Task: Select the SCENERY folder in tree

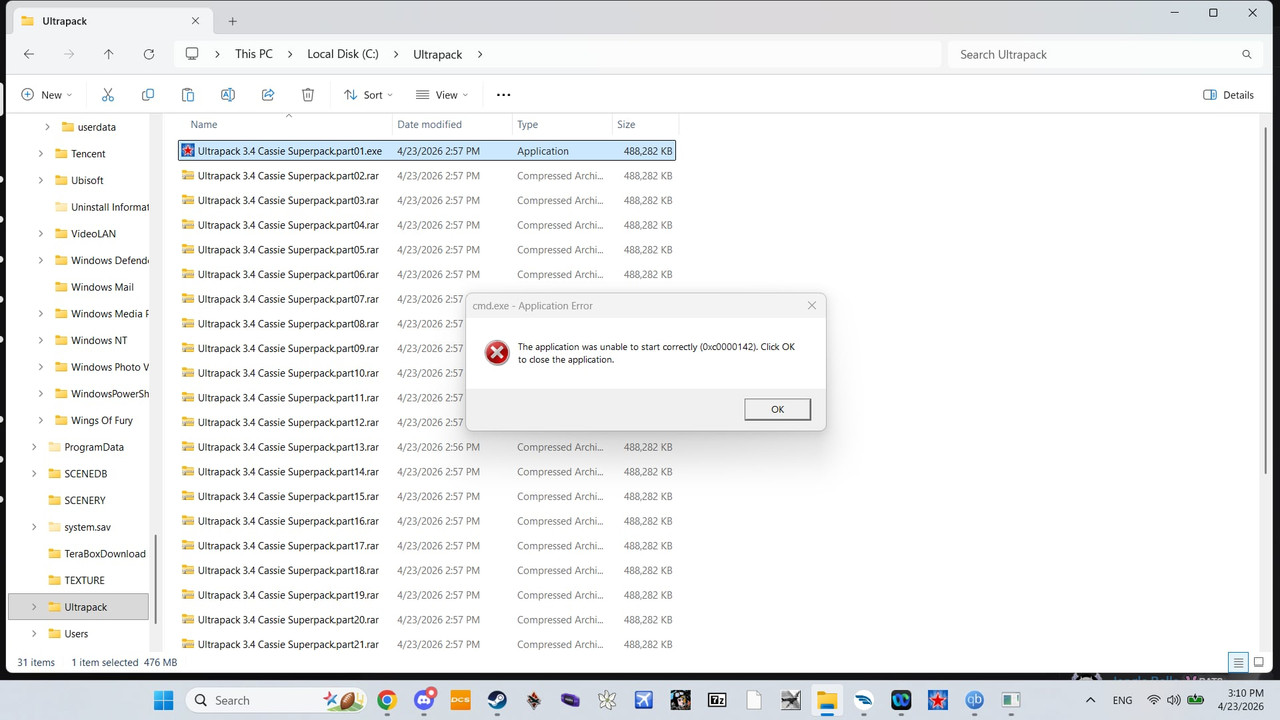Action: click(77, 500)
